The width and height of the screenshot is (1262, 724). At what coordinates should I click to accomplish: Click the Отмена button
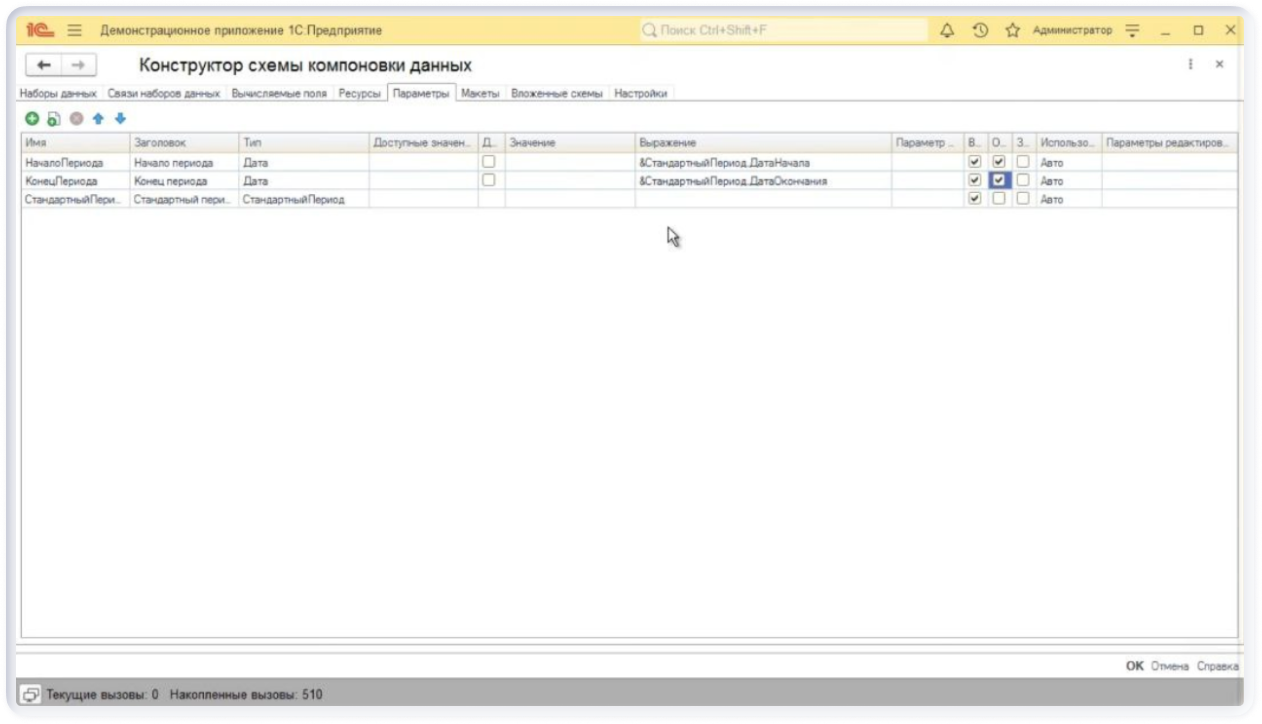[1169, 666]
